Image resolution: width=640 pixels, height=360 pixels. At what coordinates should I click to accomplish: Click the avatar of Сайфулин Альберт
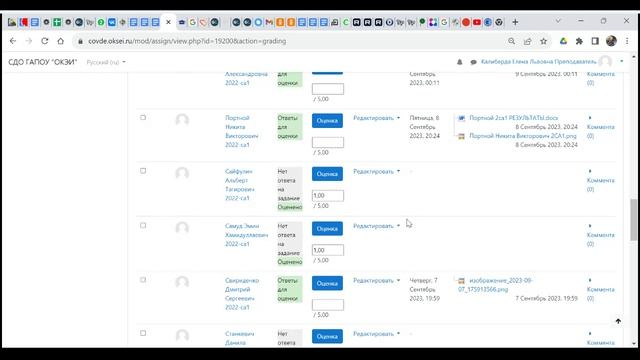click(182, 174)
